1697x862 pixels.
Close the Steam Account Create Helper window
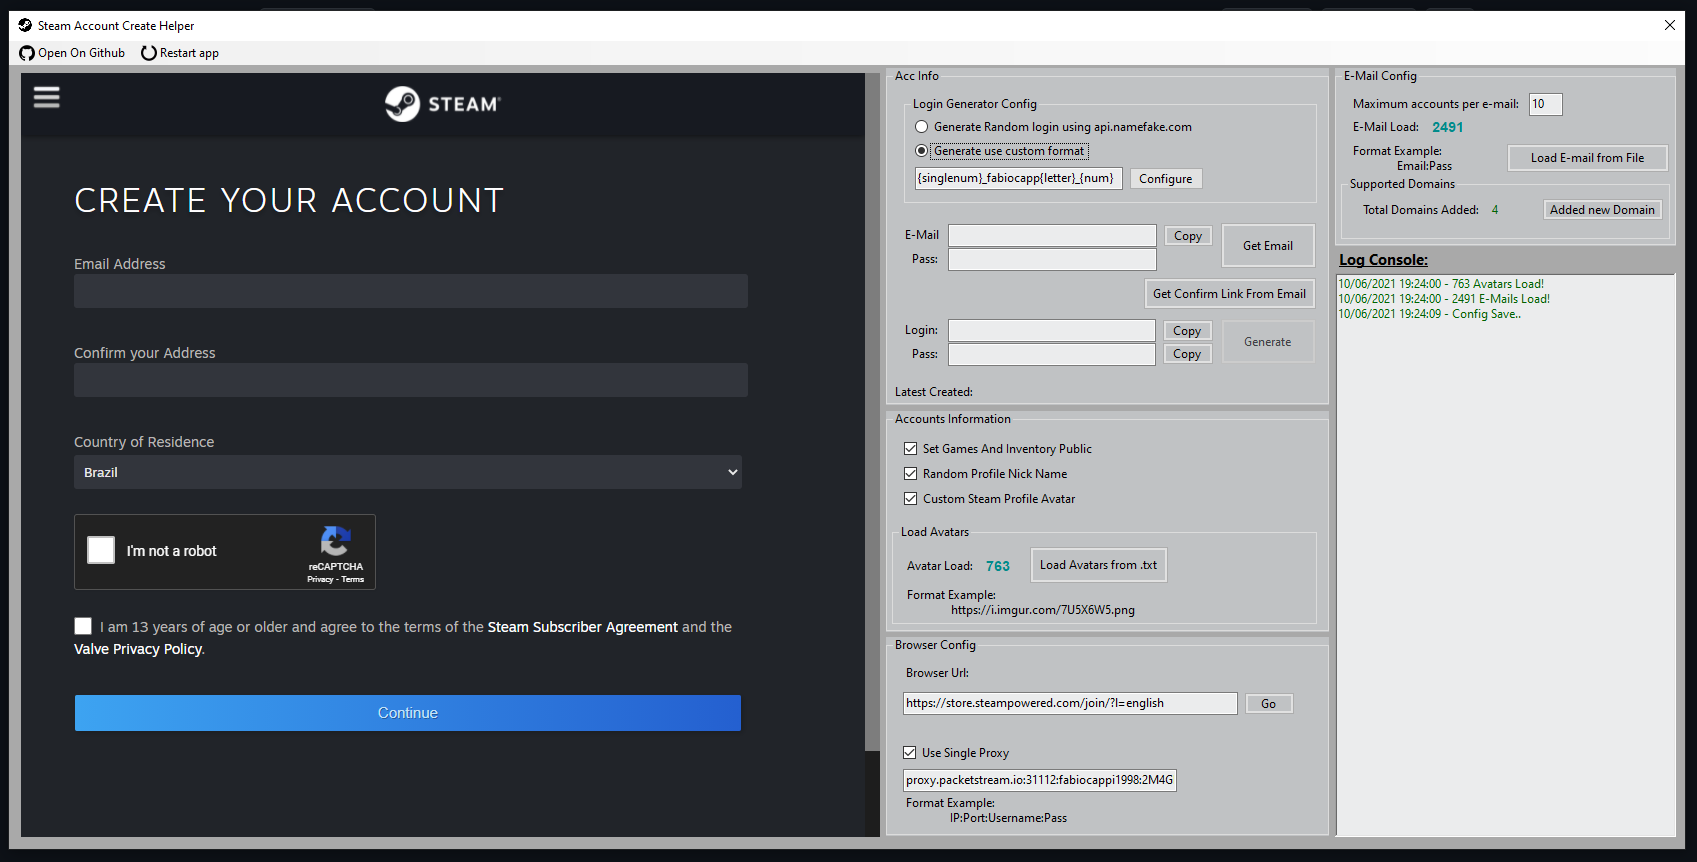coord(1669,25)
